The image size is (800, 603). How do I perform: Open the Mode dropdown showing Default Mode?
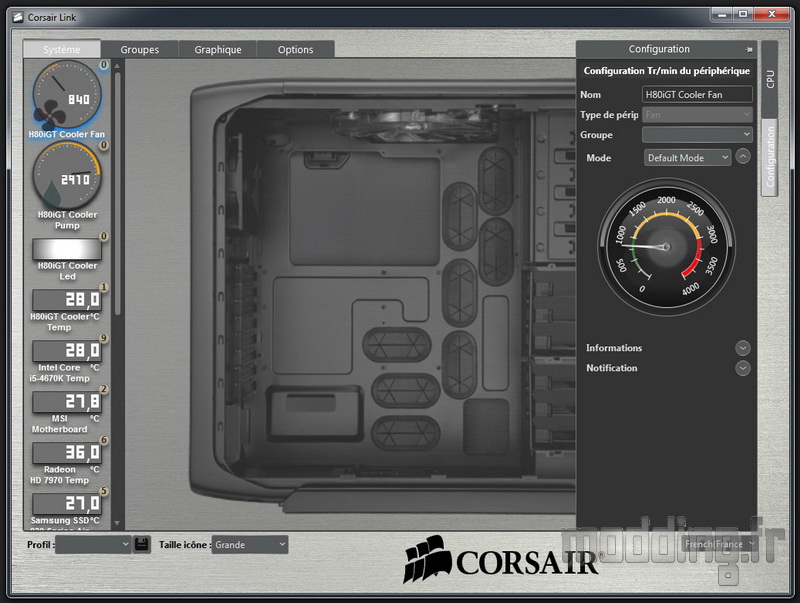[687, 158]
